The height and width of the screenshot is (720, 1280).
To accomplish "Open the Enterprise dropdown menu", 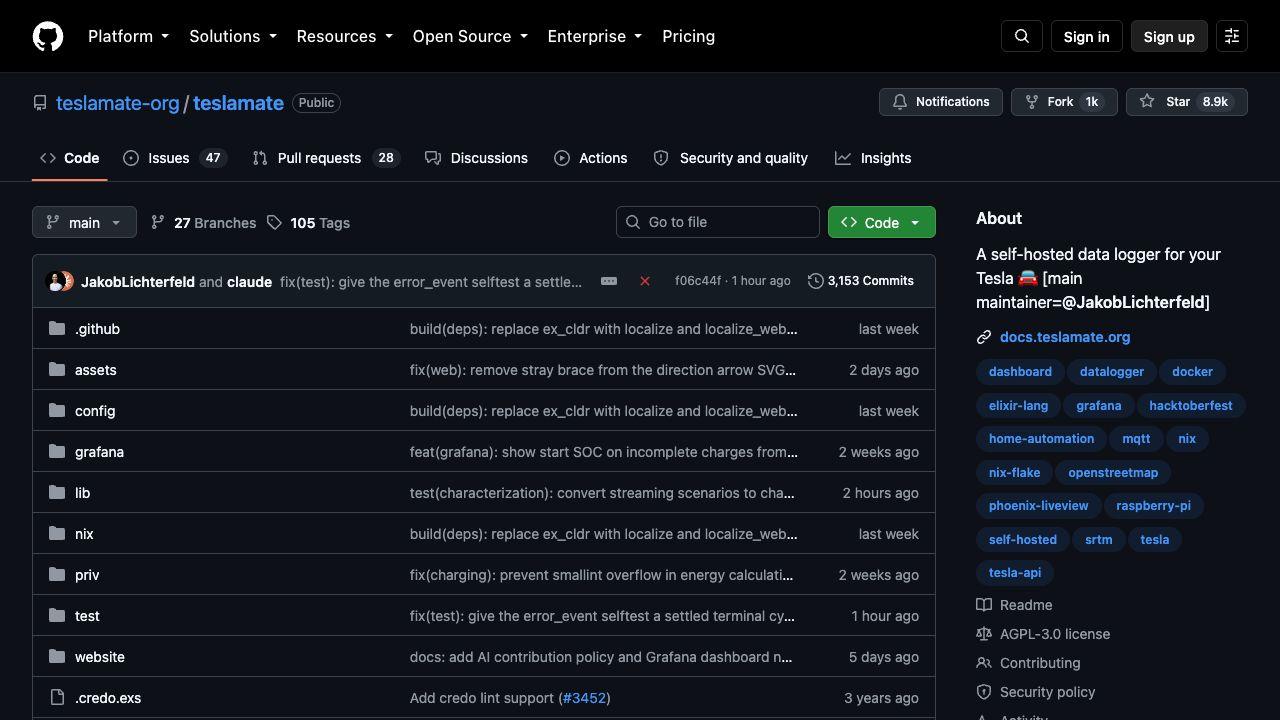I will pos(595,36).
